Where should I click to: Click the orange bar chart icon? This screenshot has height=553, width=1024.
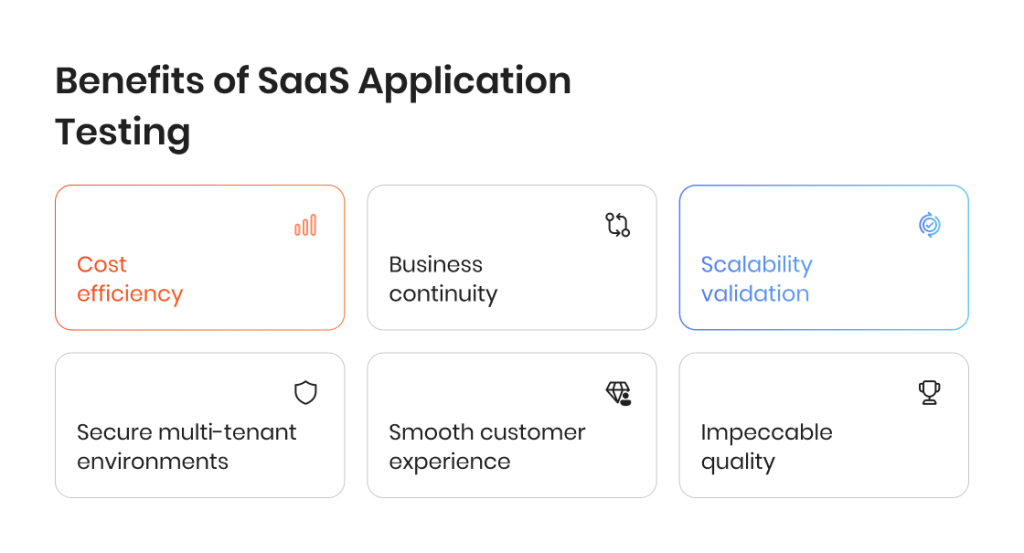coord(306,225)
